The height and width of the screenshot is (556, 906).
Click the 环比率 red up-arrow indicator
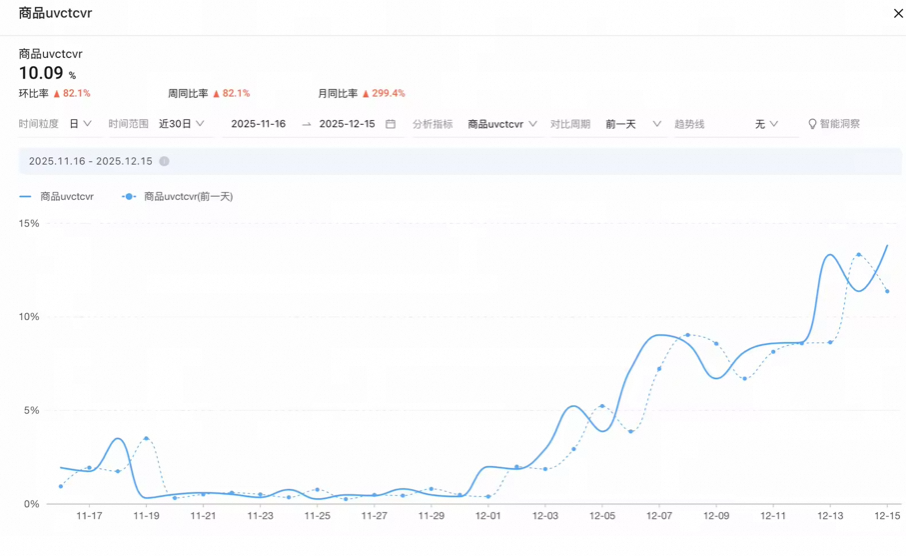(x=57, y=93)
